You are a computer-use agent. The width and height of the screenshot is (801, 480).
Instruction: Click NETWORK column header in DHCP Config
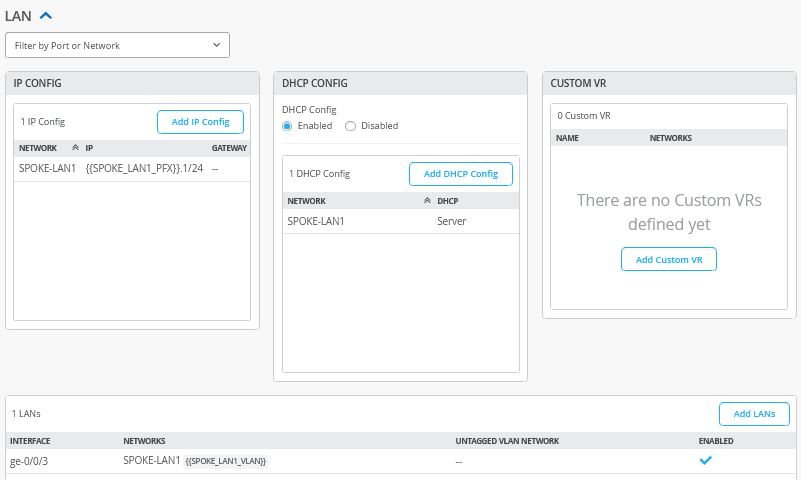tap(307, 201)
